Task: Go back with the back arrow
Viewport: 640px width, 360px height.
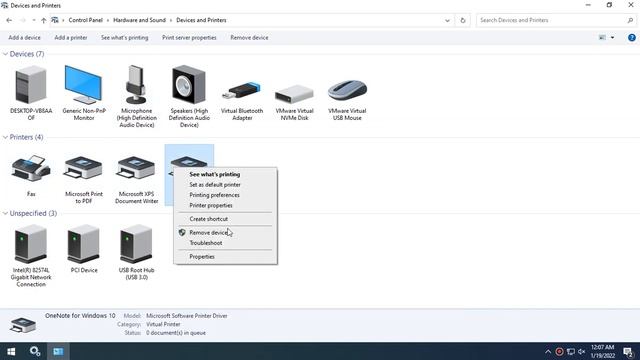Action: [9, 20]
